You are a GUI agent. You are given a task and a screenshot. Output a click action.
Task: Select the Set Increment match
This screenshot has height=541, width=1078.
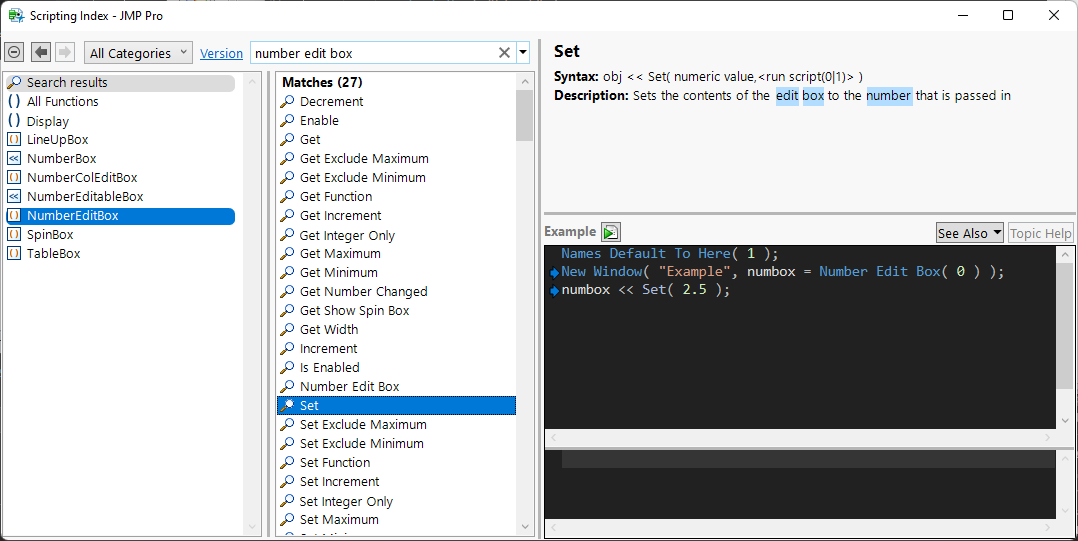339,481
